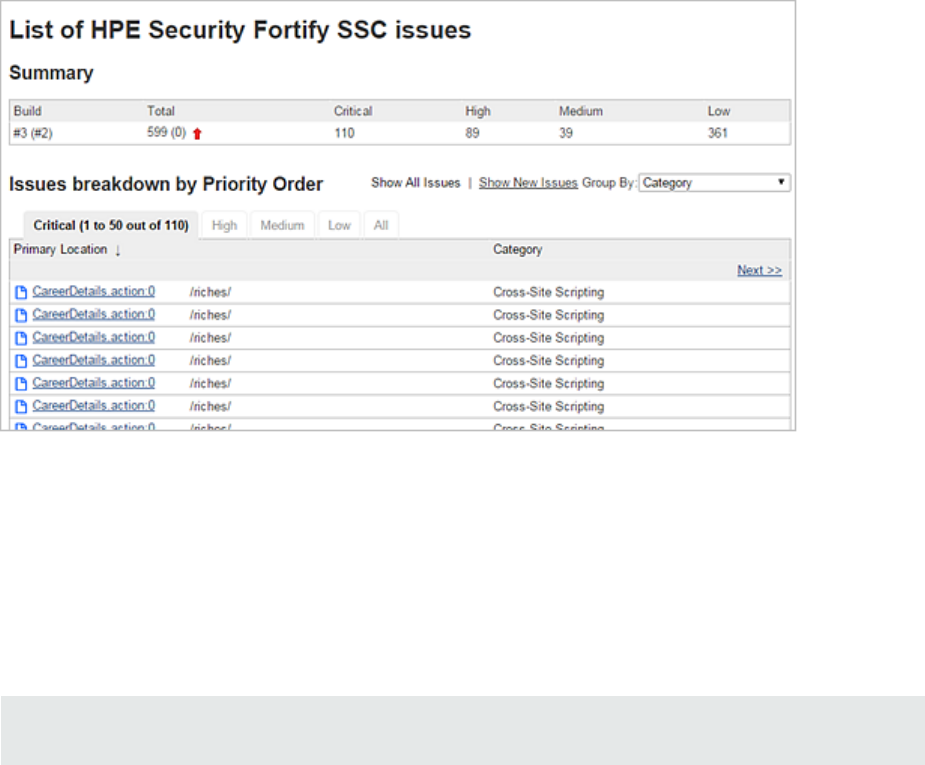Click the file icon in the second issue row

coord(21,315)
